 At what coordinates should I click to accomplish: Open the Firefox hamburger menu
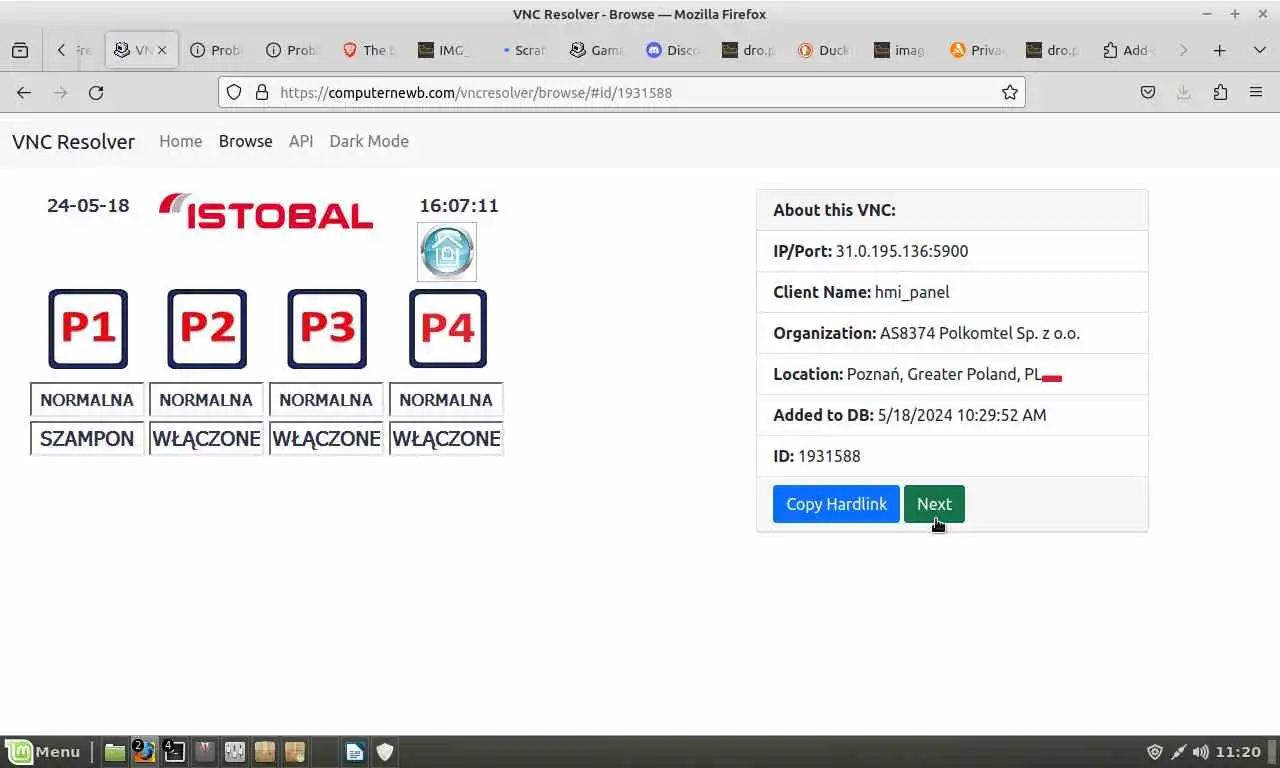click(x=1256, y=92)
